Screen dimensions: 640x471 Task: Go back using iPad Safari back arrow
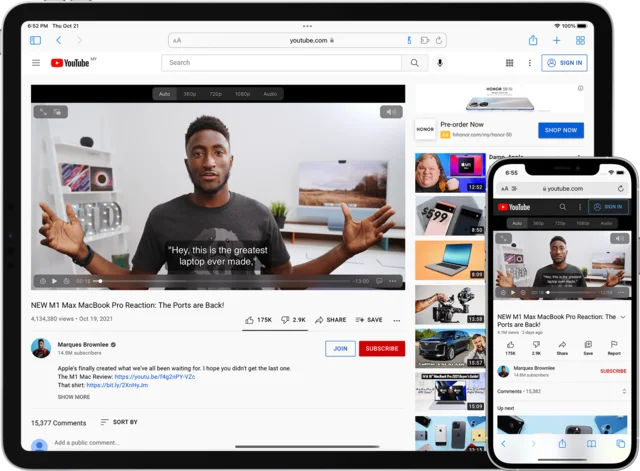[59, 40]
